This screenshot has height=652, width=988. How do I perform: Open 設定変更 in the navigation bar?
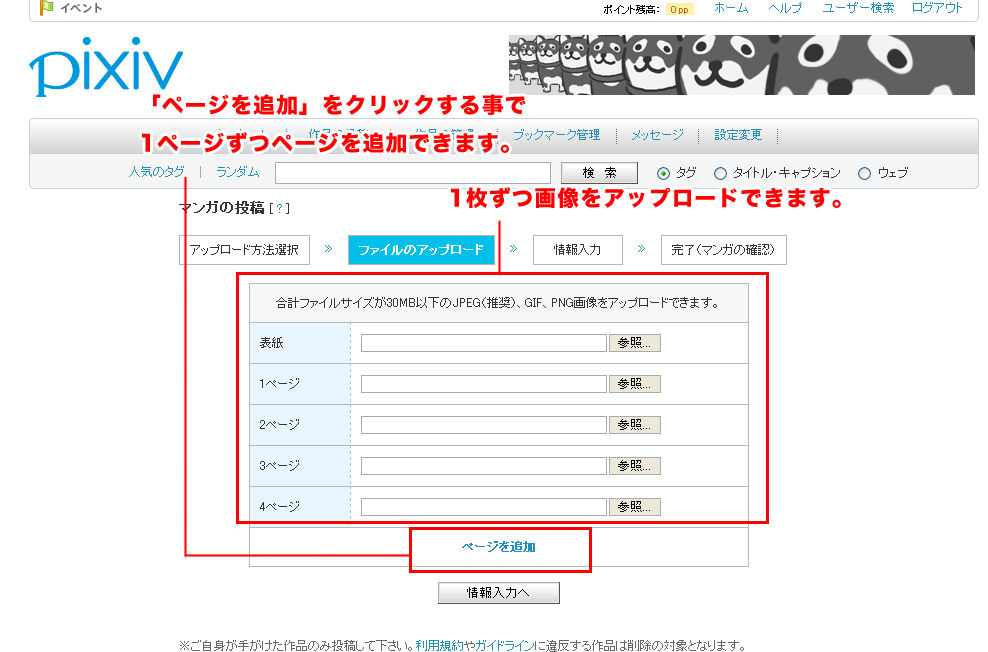738,134
